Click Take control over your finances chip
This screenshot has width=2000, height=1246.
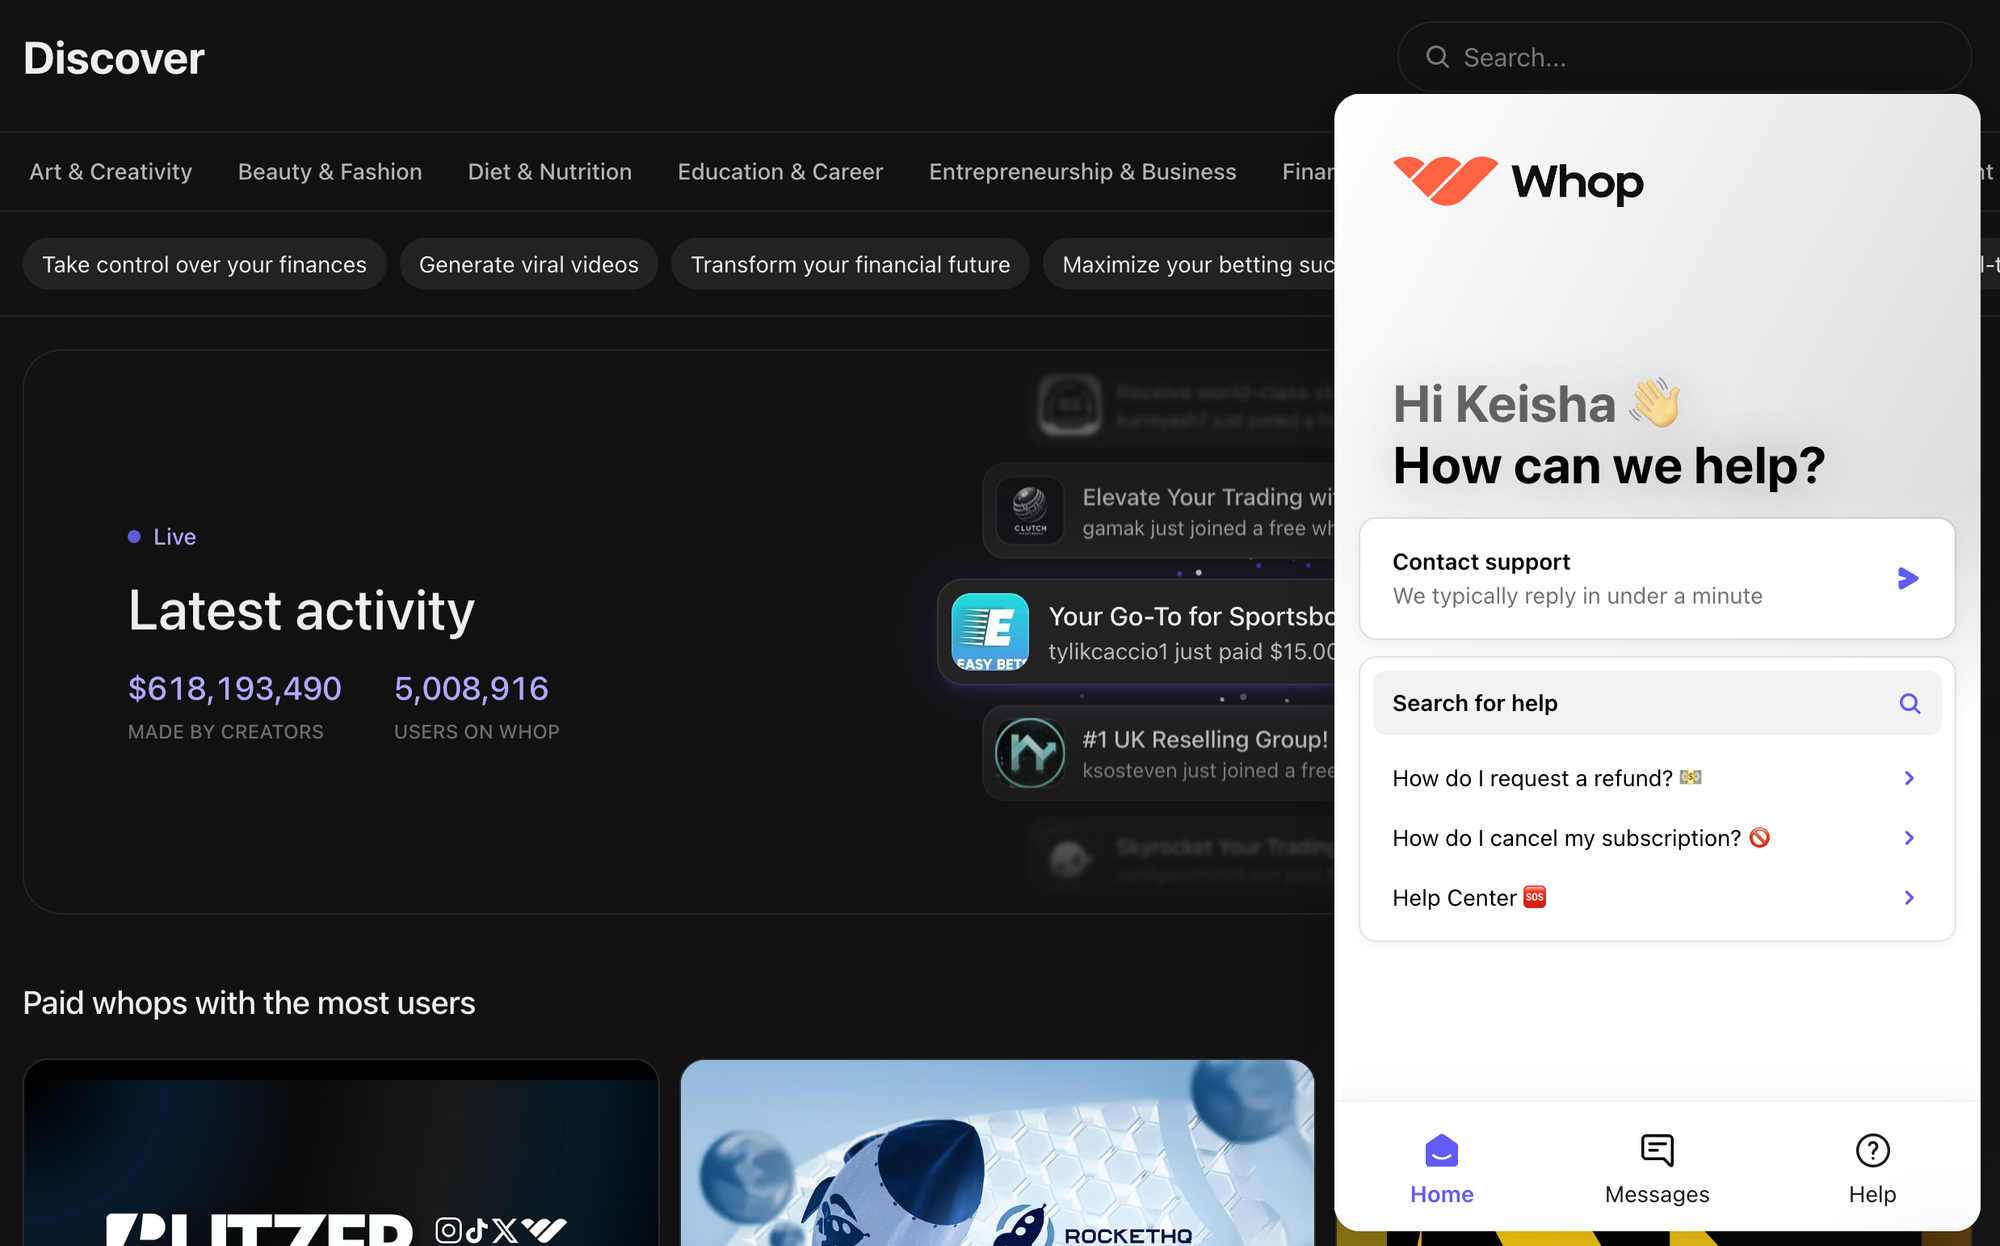[204, 264]
